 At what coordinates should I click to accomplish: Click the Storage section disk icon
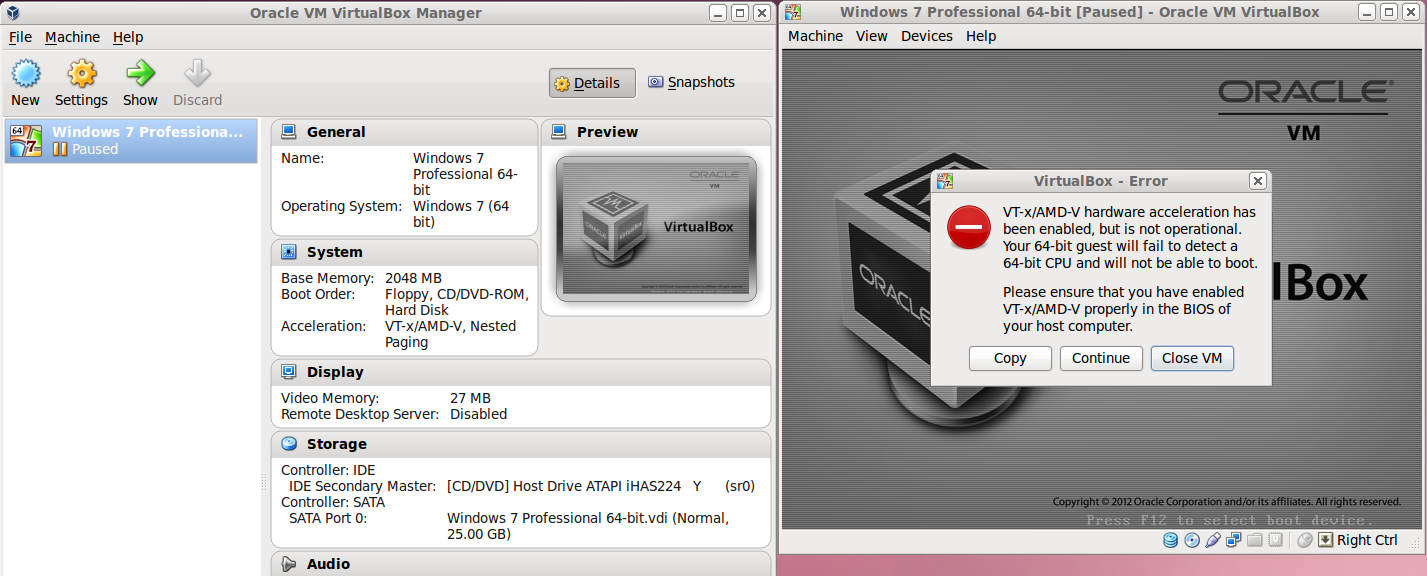point(289,444)
